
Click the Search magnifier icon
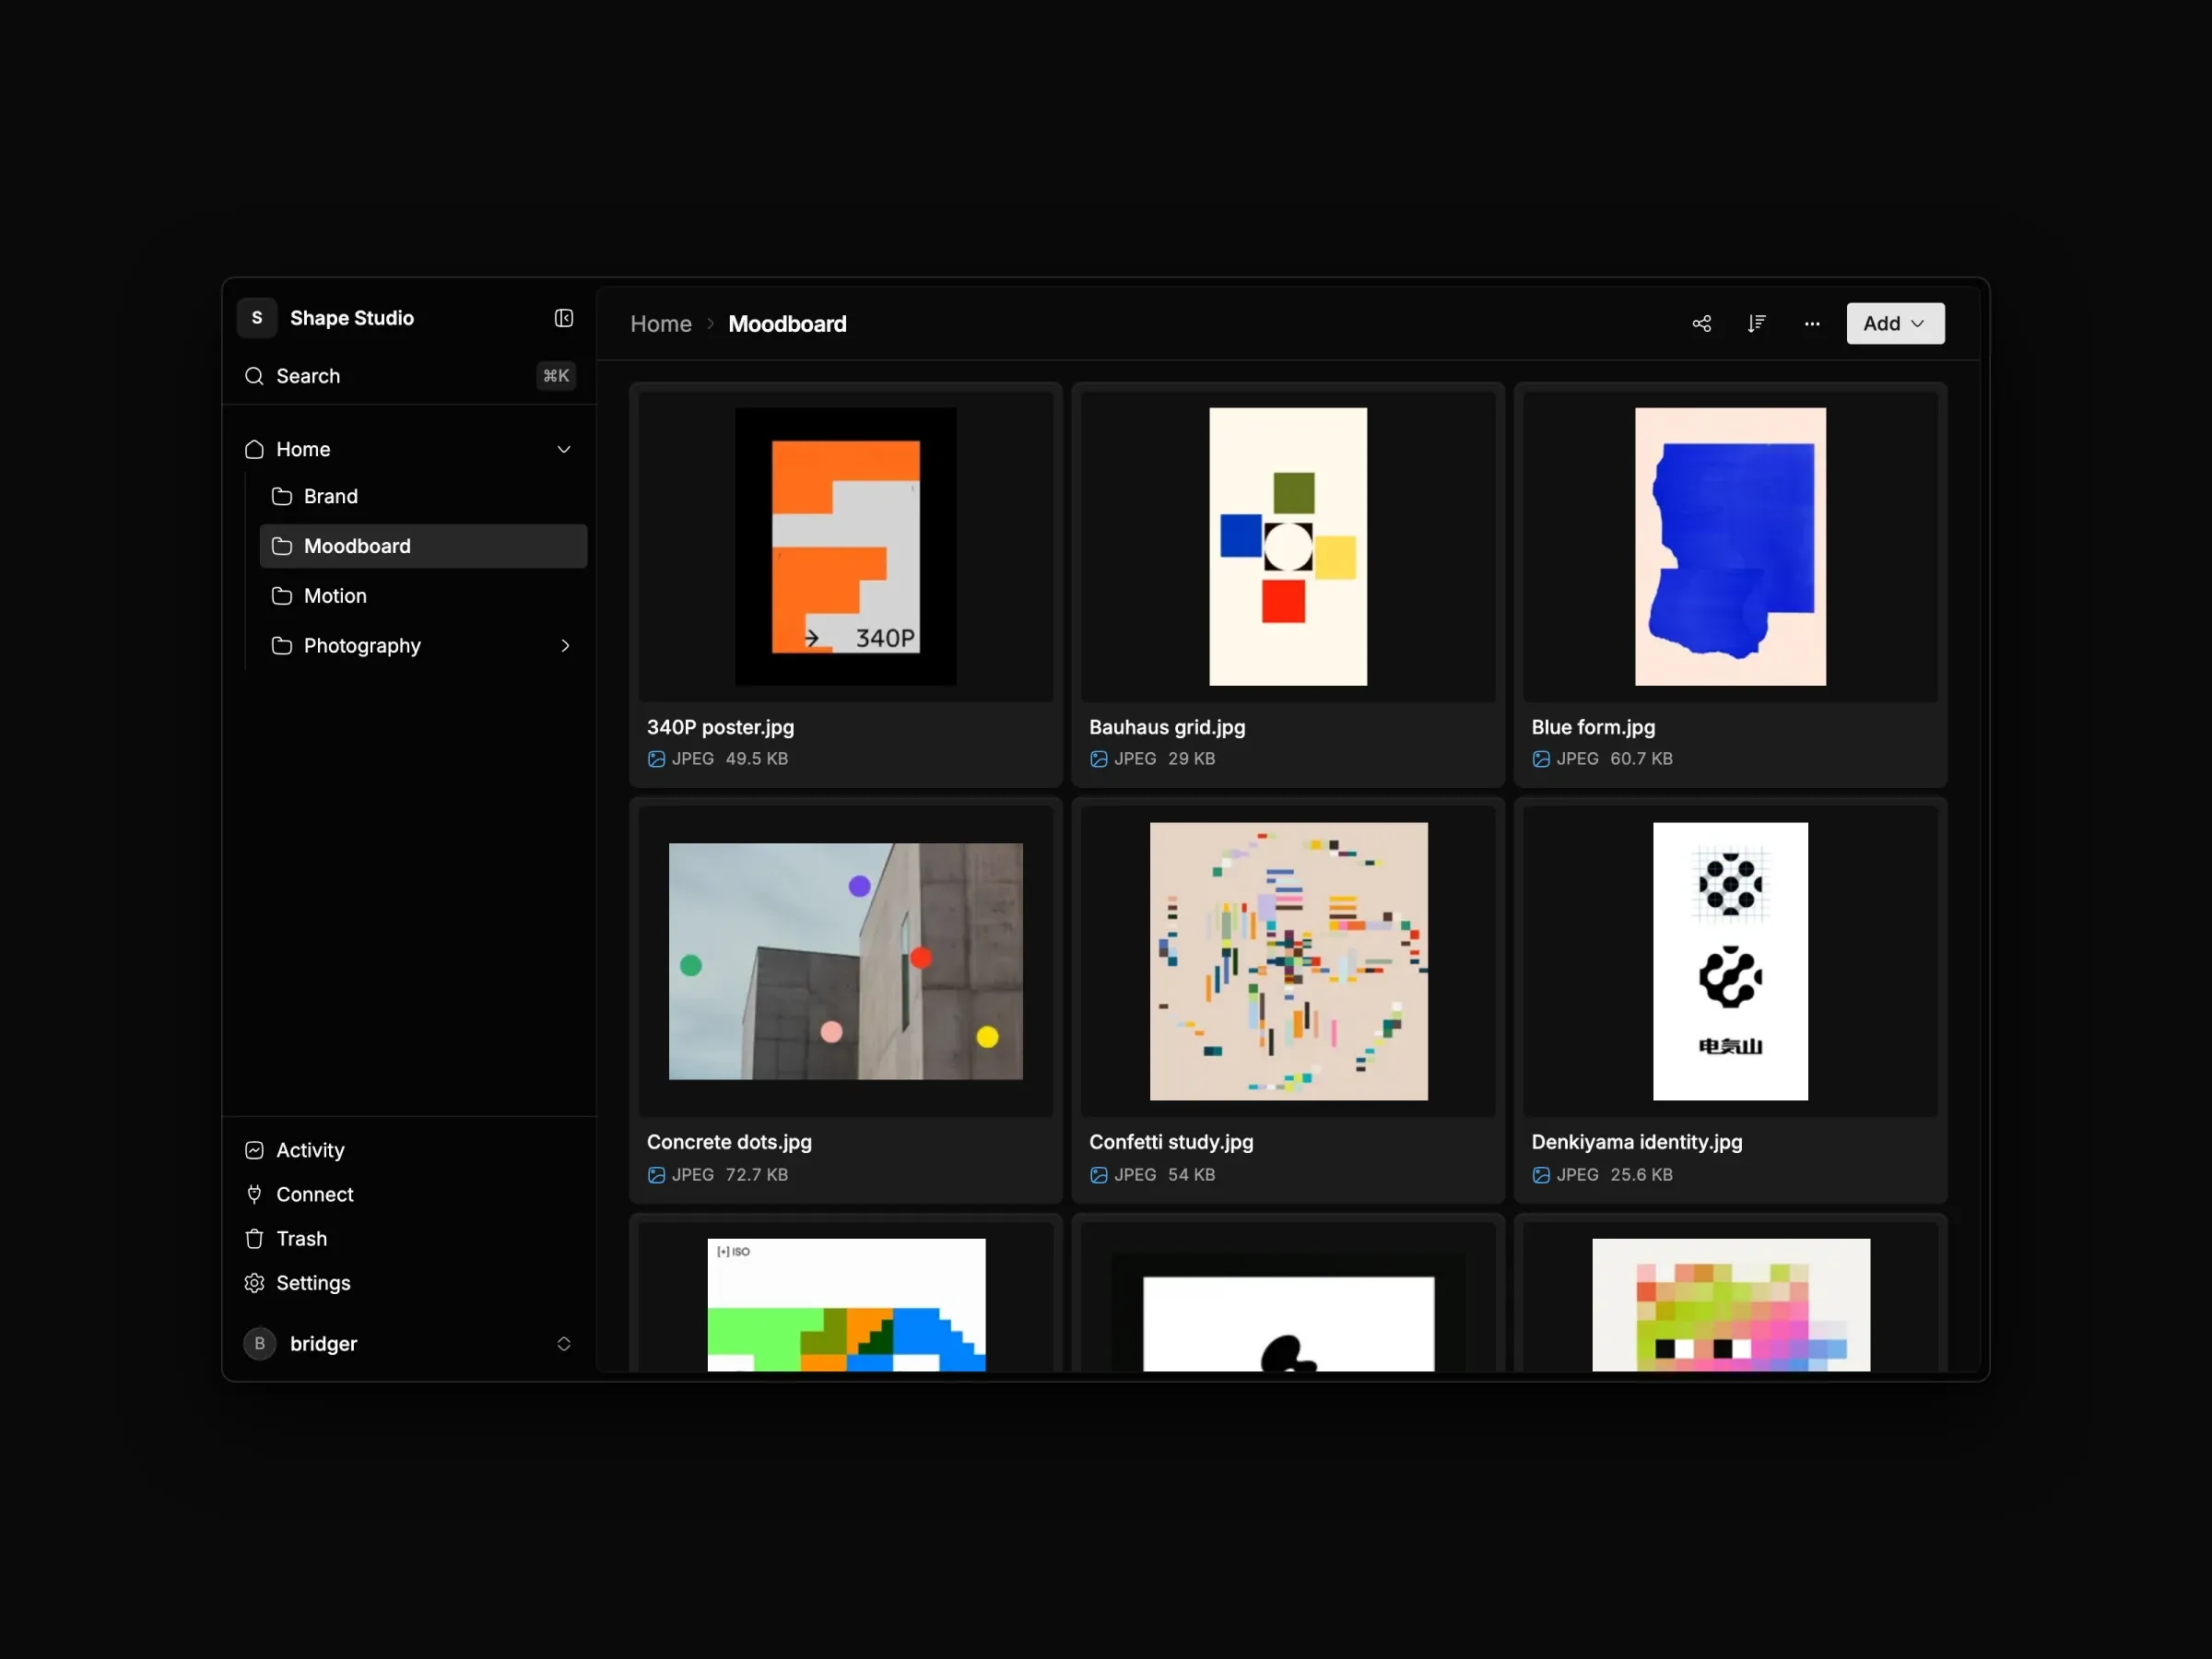tap(254, 376)
